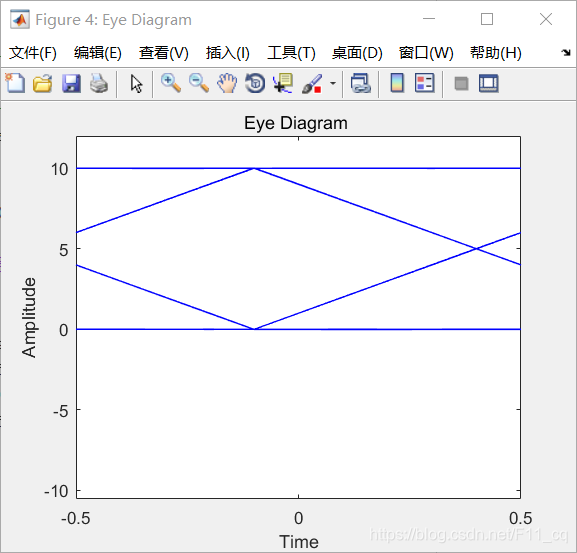This screenshot has height=553, width=577.
Task: Click the y-axis tick label -5
Action: [61, 411]
